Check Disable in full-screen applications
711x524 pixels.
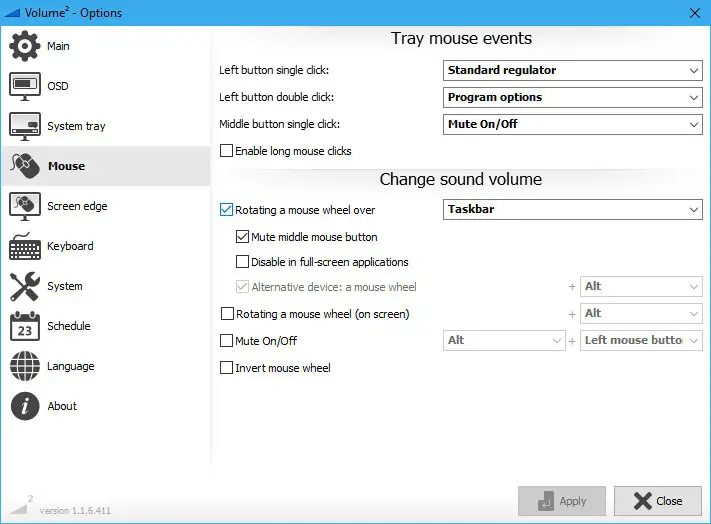pos(242,262)
